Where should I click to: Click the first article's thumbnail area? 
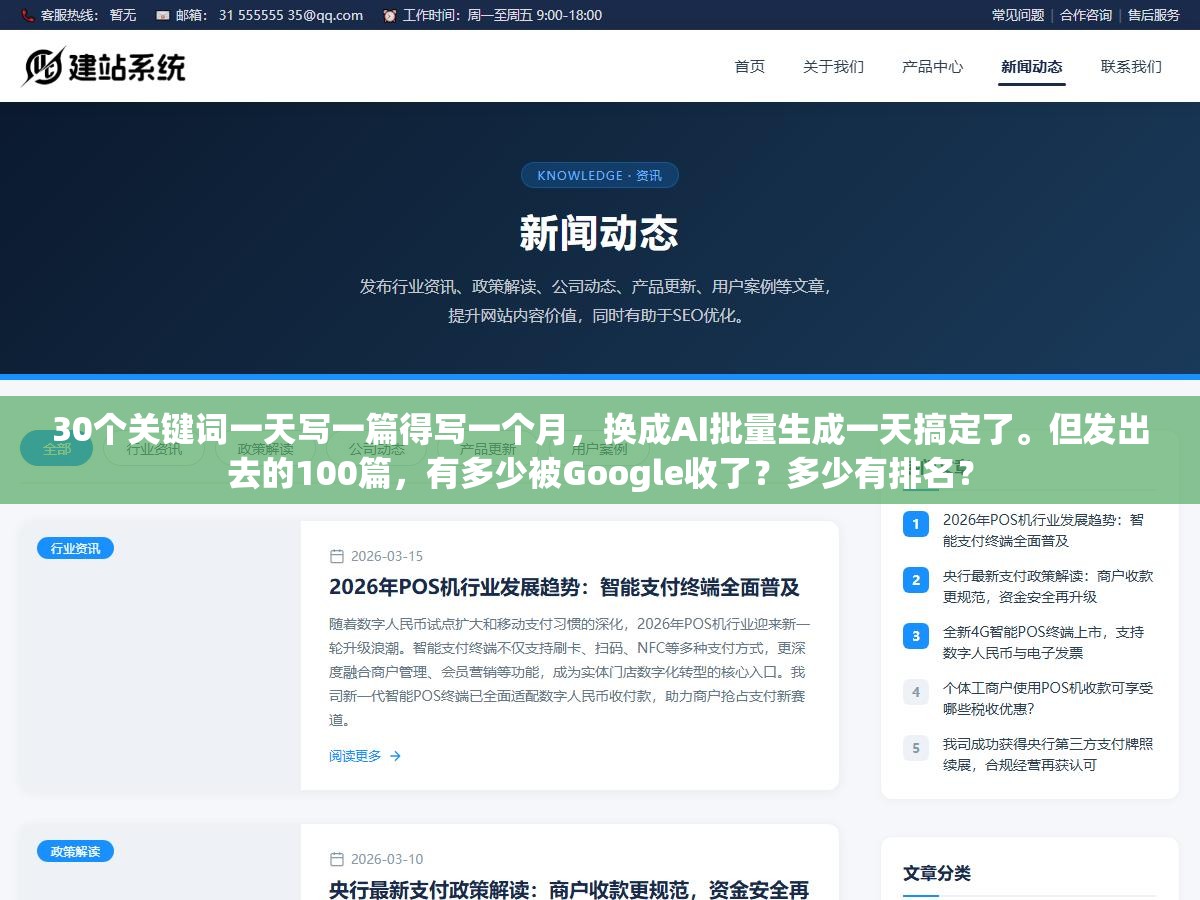pyautogui.click(x=161, y=655)
